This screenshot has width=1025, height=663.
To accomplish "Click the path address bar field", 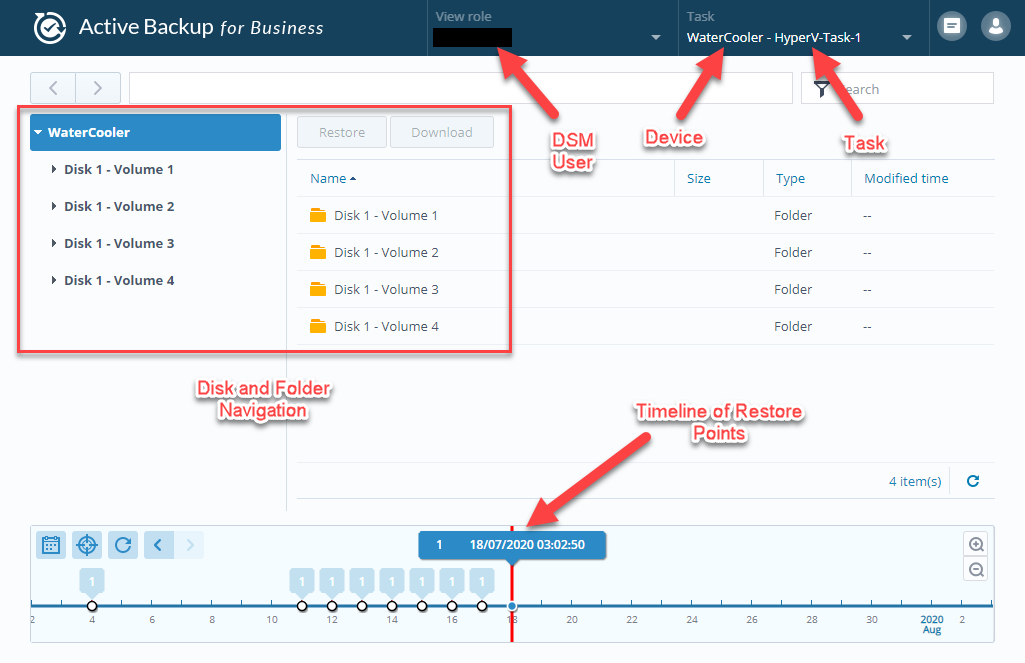I will pos(461,88).
